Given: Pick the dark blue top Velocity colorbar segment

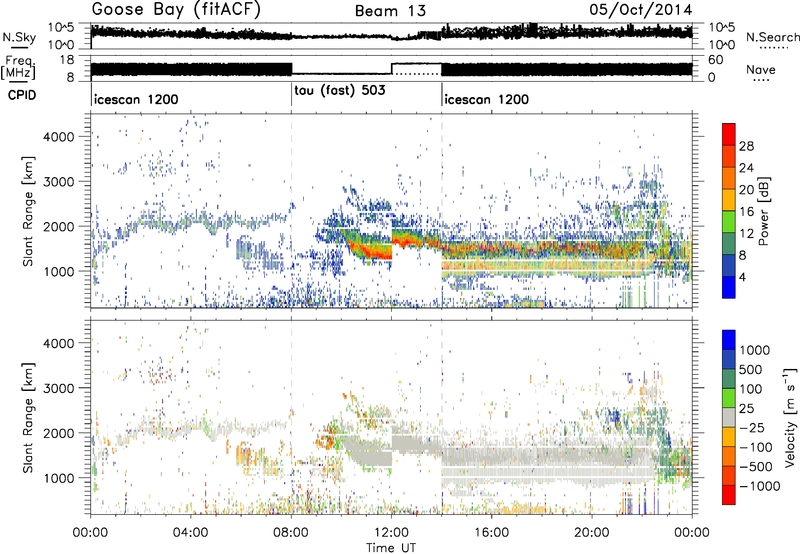Looking at the screenshot, I should [x=729, y=340].
